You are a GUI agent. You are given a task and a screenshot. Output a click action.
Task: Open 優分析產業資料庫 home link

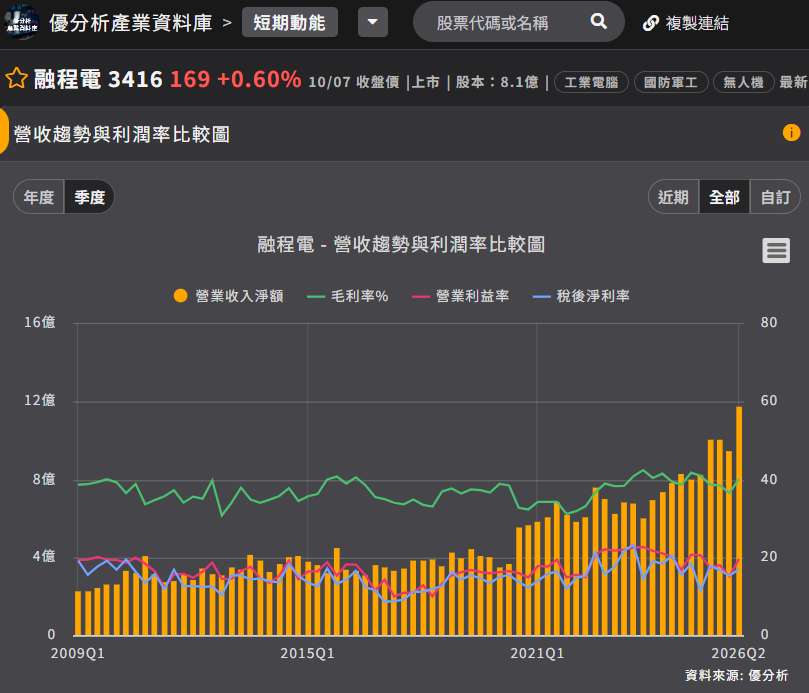pos(131,23)
